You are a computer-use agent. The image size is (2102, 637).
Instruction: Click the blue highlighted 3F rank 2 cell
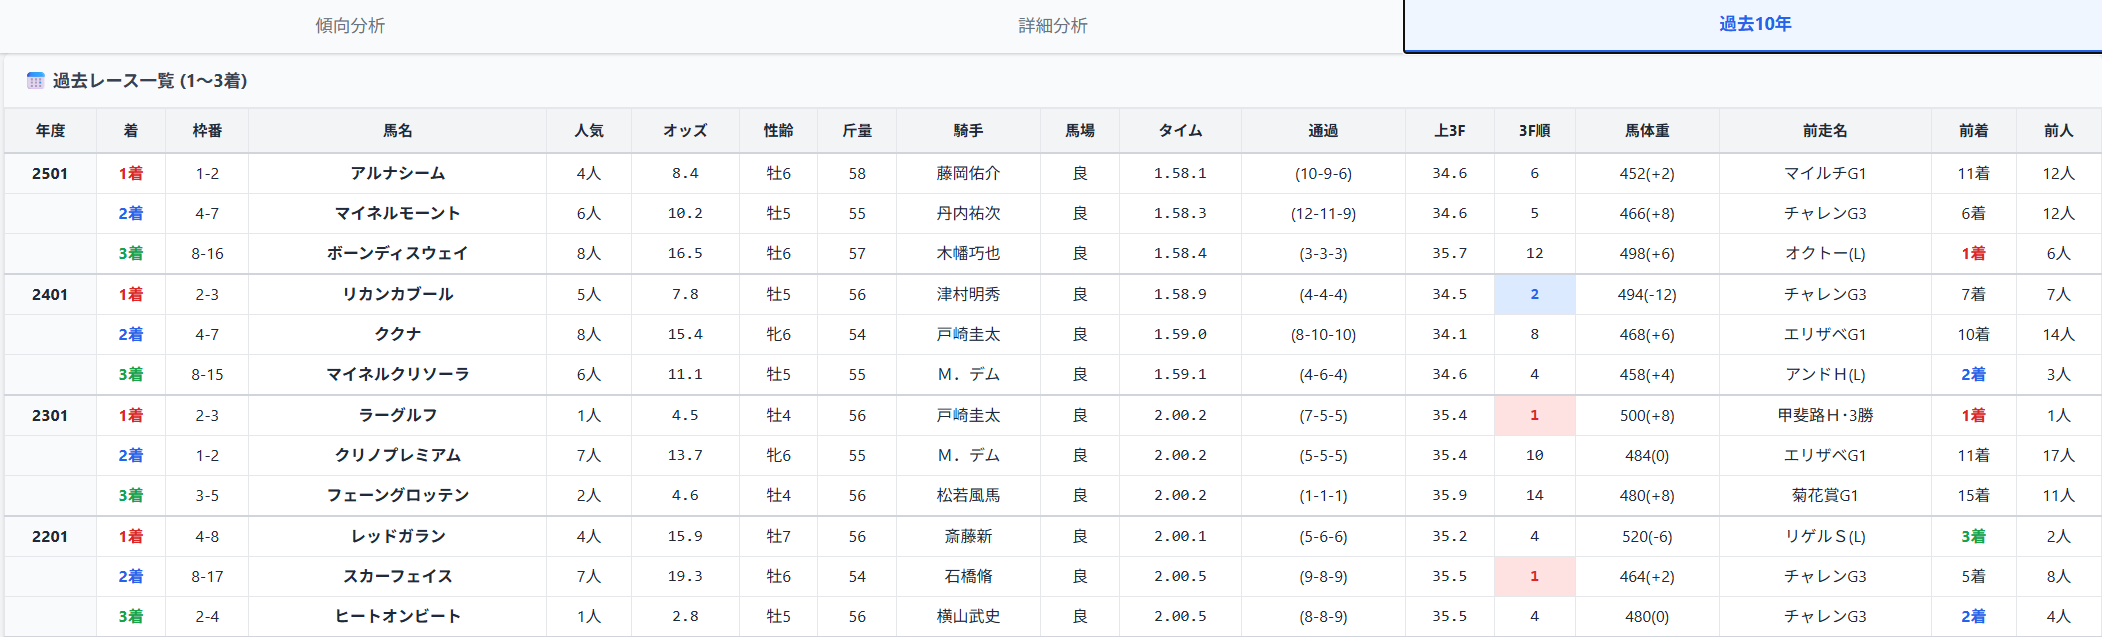click(x=1534, y=295)
